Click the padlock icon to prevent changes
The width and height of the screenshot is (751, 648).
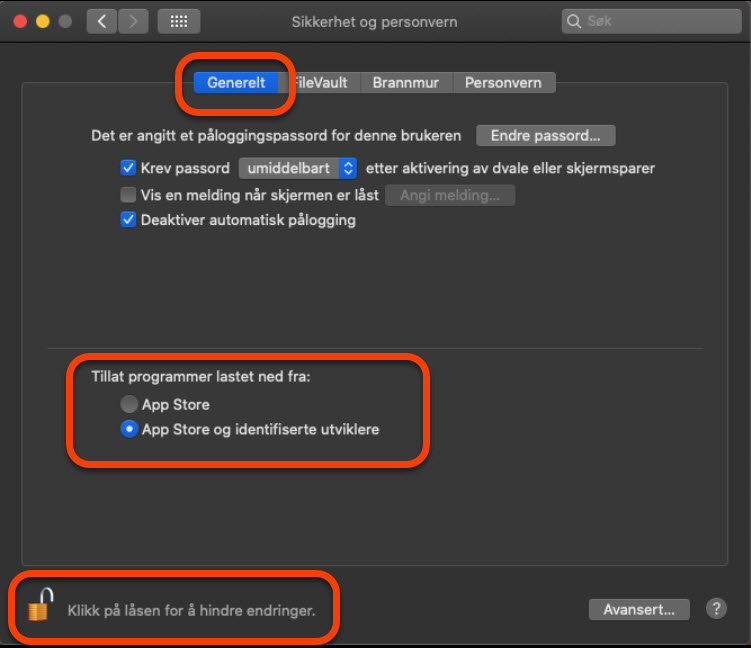click(x=40, y=605)
